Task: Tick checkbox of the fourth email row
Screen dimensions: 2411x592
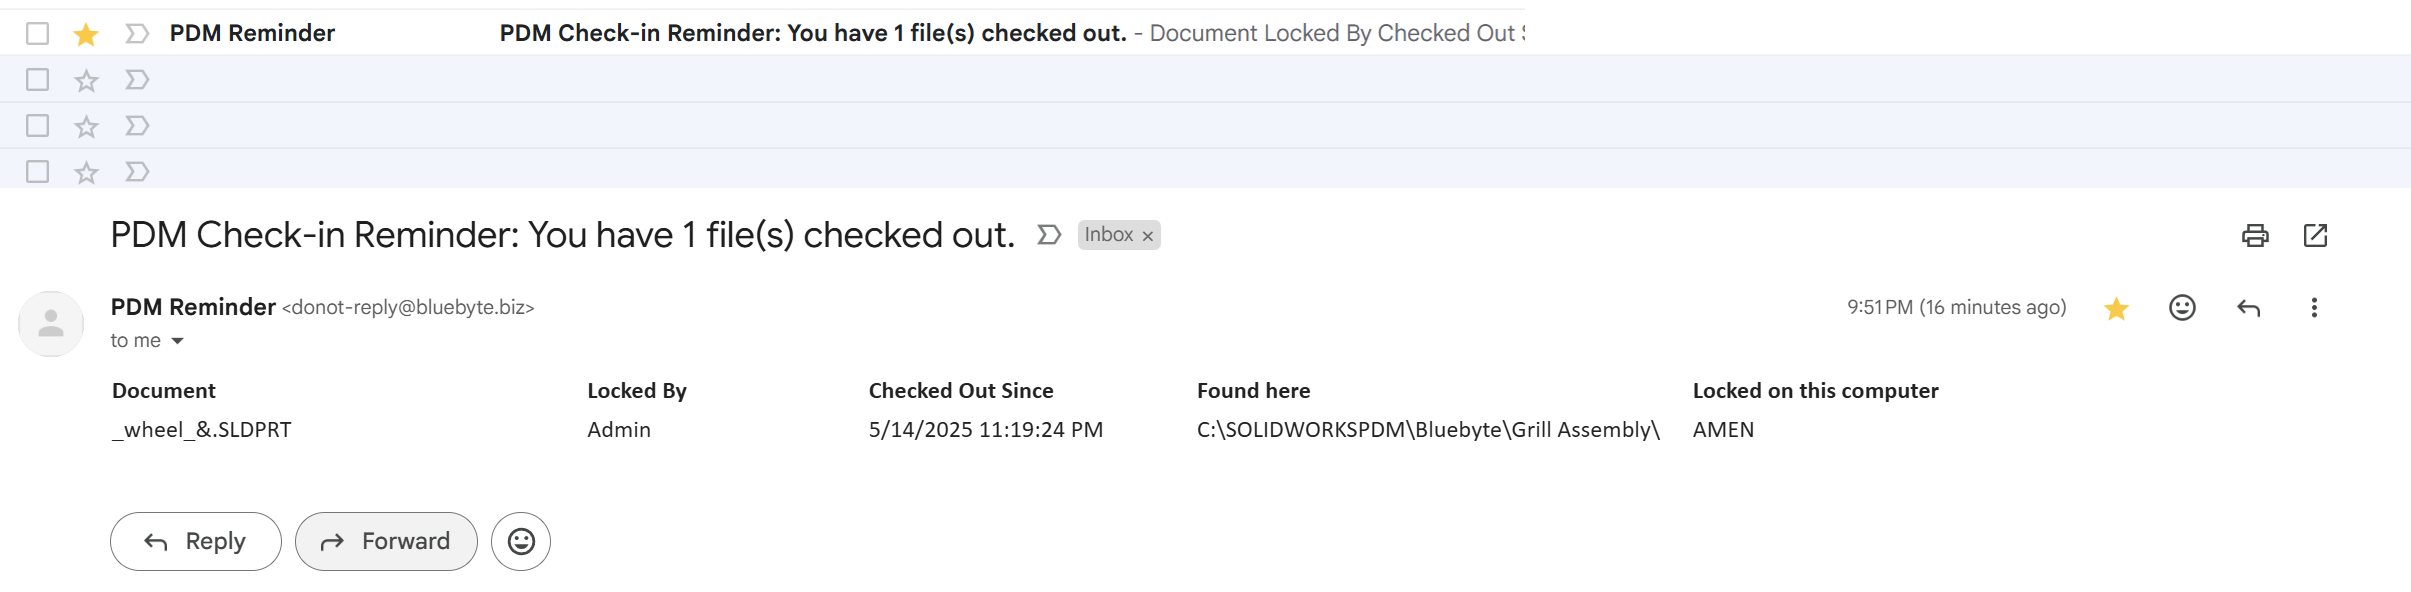Action: click(x=37, y=172)
